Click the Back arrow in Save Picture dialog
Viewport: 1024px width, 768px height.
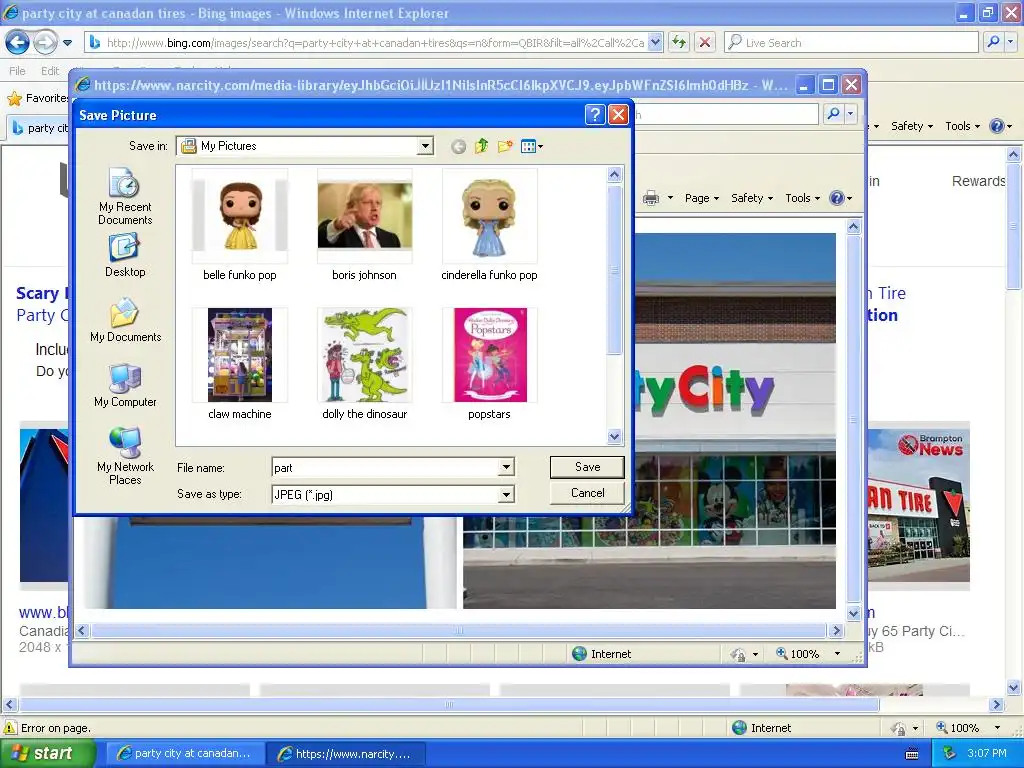point(458,146)
